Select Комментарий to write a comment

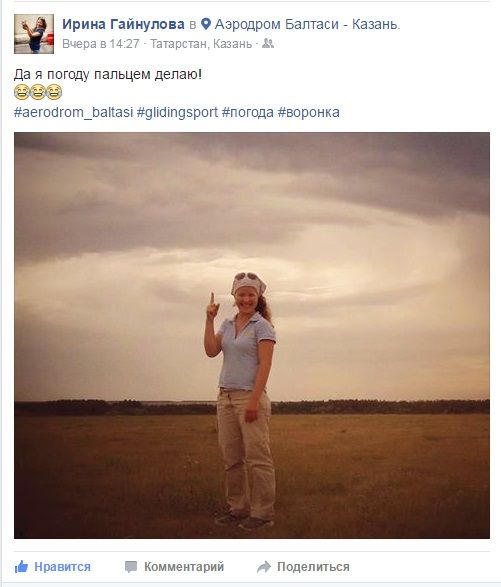(x=184, y=567)
